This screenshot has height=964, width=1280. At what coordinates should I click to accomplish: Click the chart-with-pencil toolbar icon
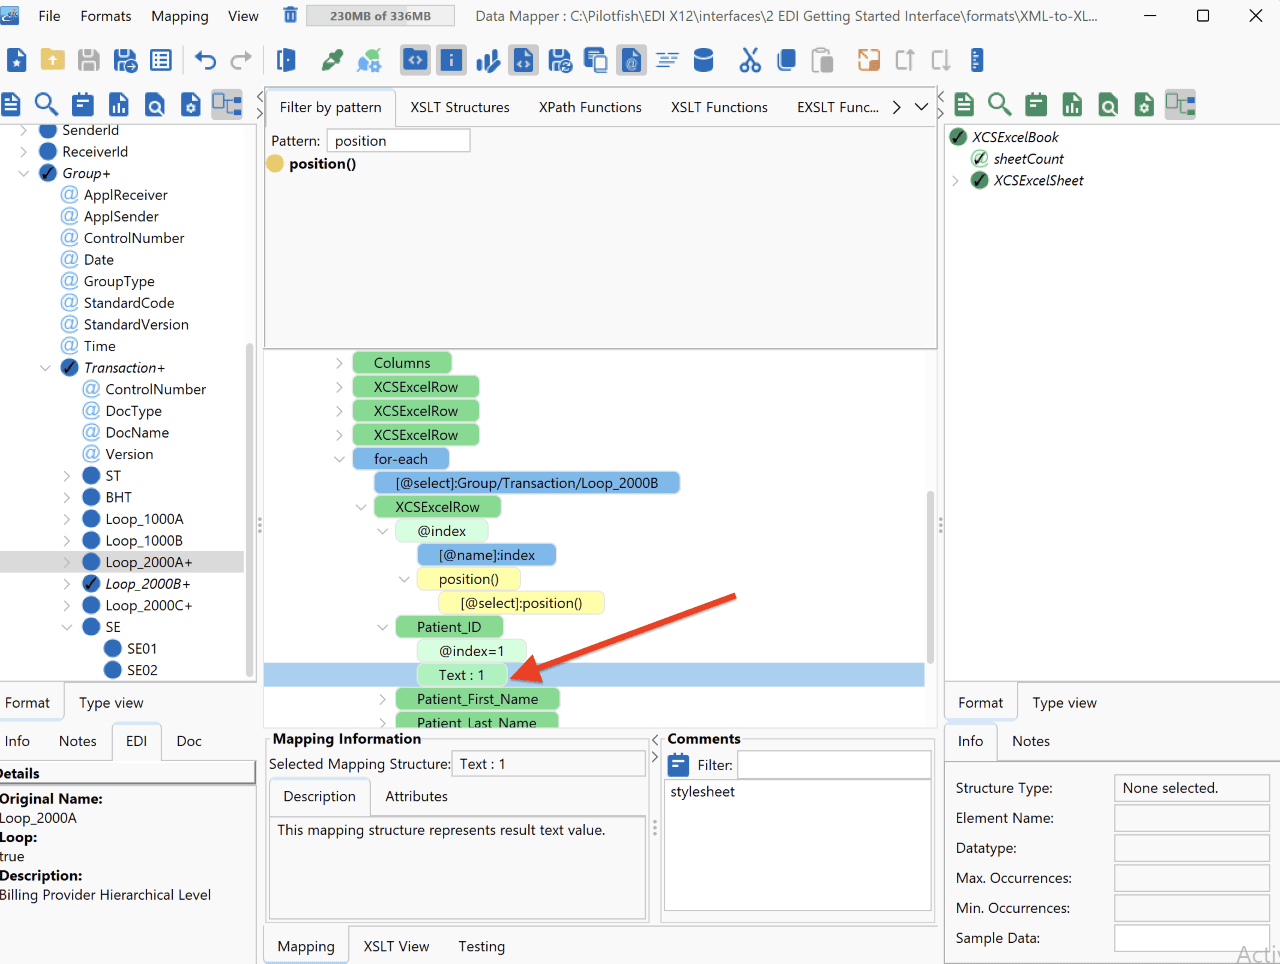487,60
